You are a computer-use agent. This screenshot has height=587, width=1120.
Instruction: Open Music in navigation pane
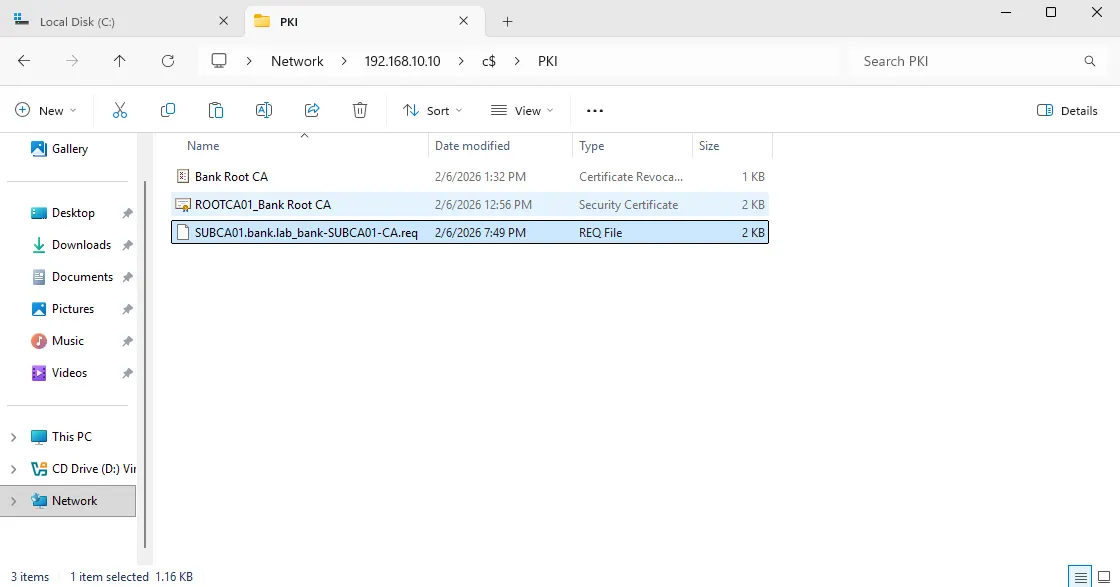[68, 341]
